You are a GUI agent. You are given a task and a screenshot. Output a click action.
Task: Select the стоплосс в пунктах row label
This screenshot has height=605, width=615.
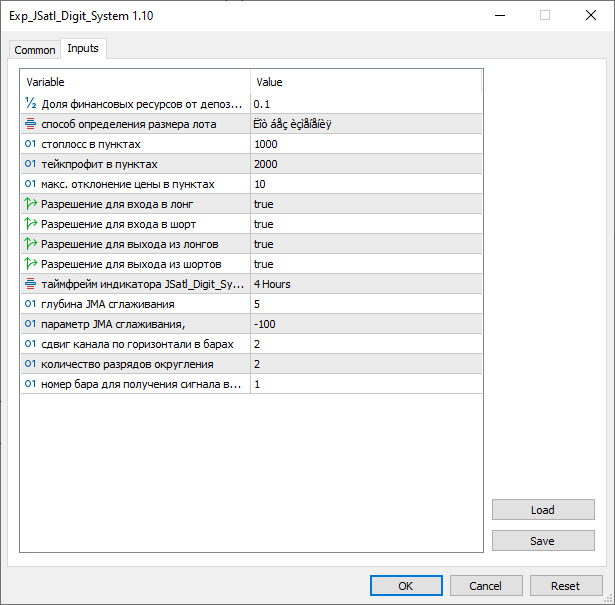coord(91,144)
